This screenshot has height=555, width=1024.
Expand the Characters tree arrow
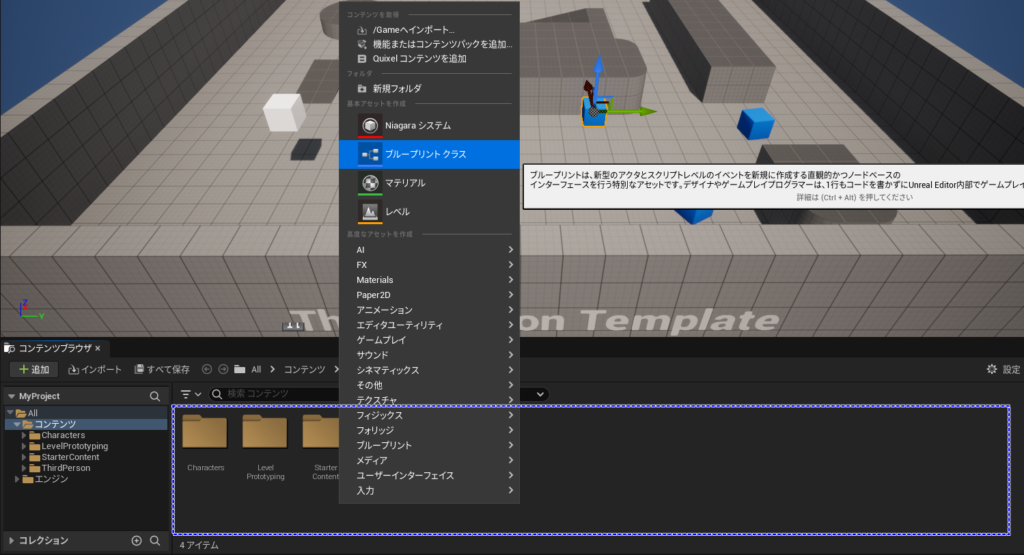(x=24, y=435)
